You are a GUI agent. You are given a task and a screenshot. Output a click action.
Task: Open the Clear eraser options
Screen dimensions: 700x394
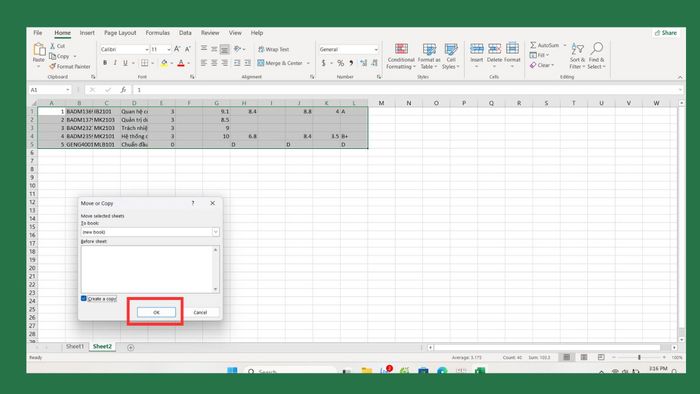[x=542, y=65]
